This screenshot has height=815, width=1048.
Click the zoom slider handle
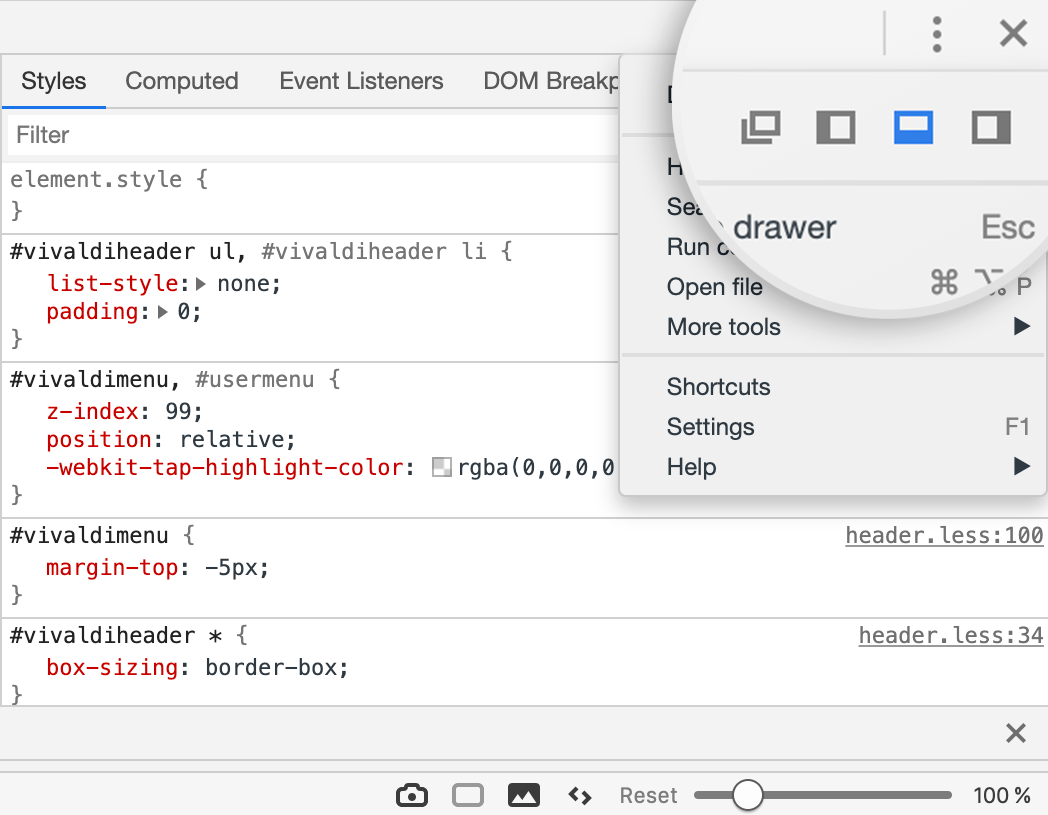pyautogui.click(x=747, y=795)
